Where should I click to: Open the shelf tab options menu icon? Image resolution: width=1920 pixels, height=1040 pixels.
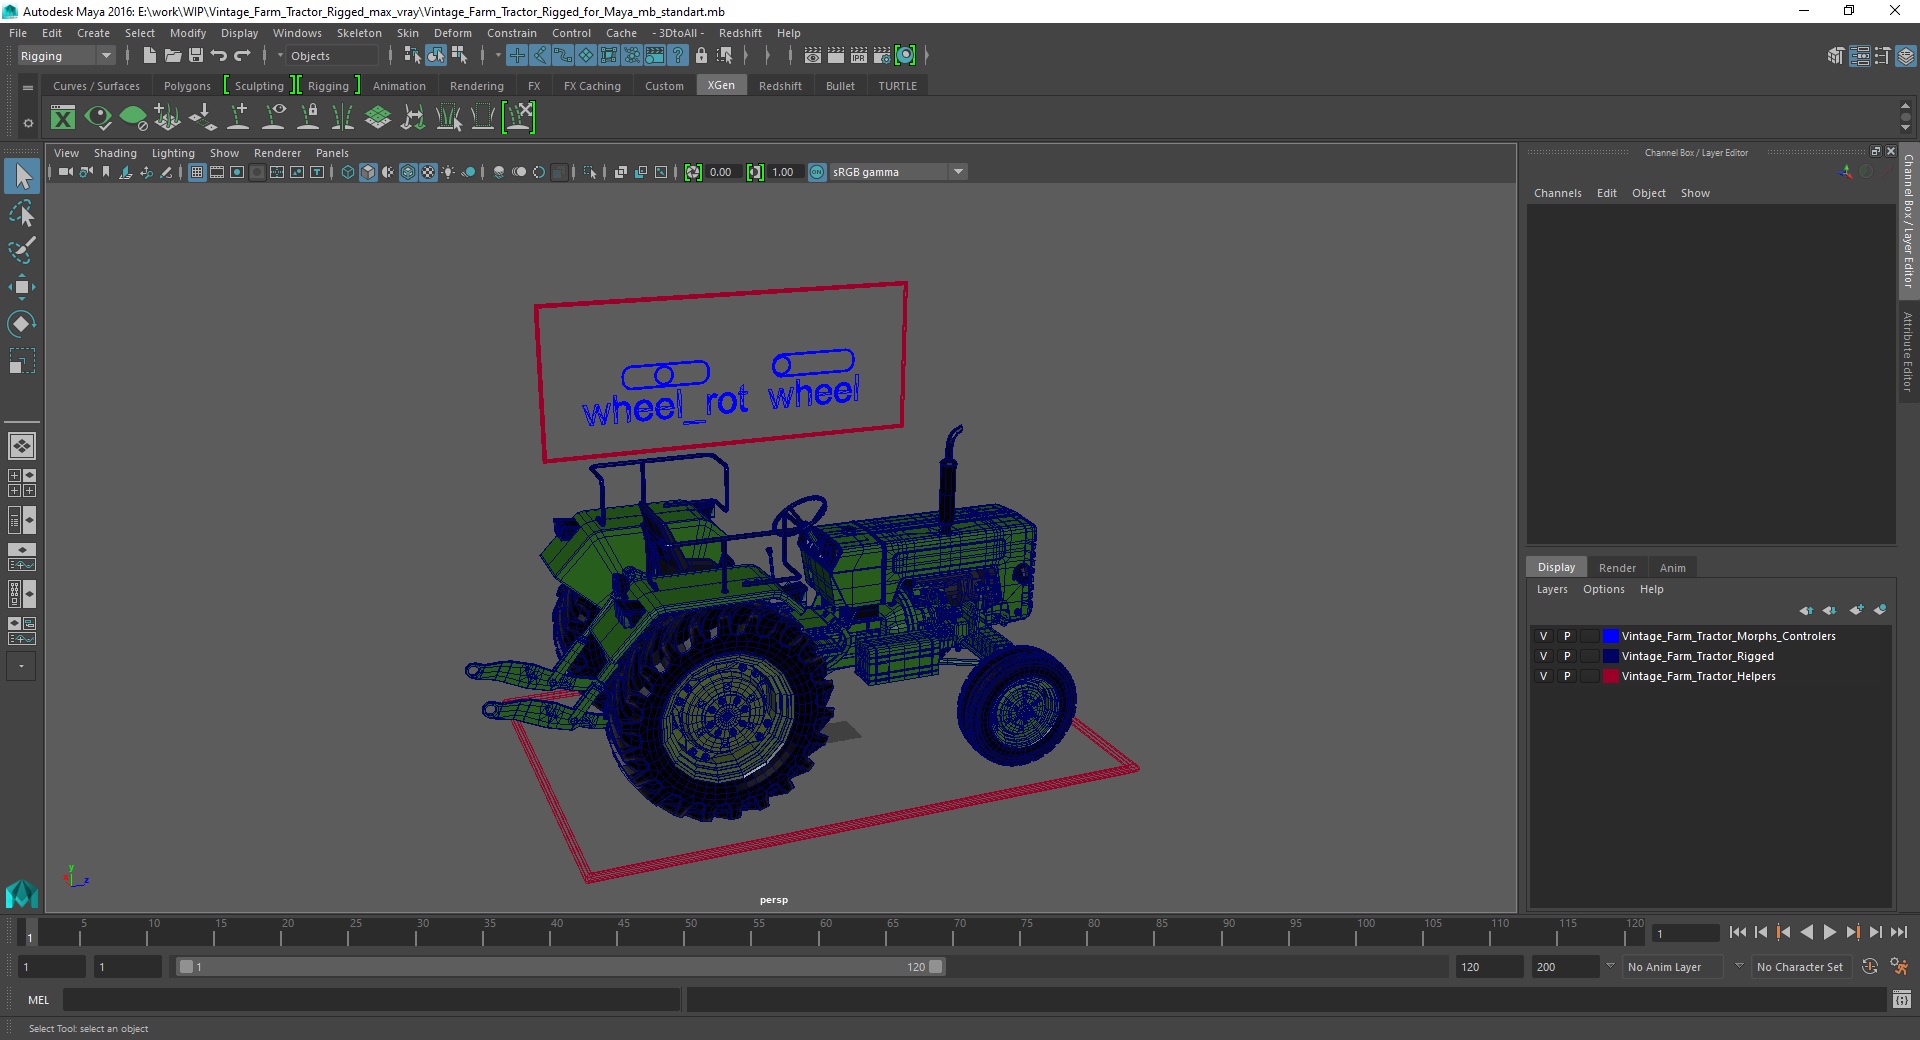[28, 87]
